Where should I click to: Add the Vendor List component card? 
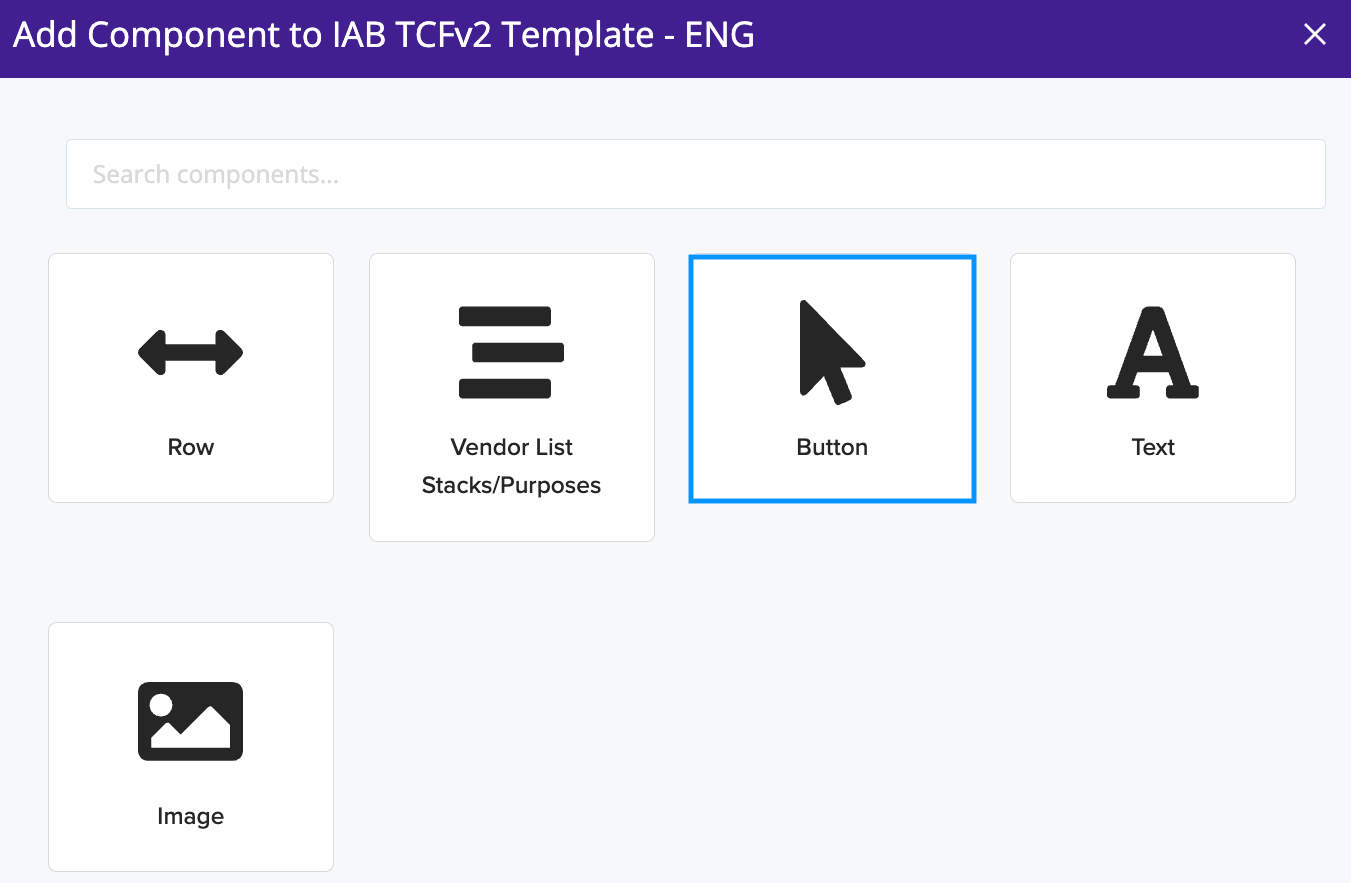pos(512,397)
